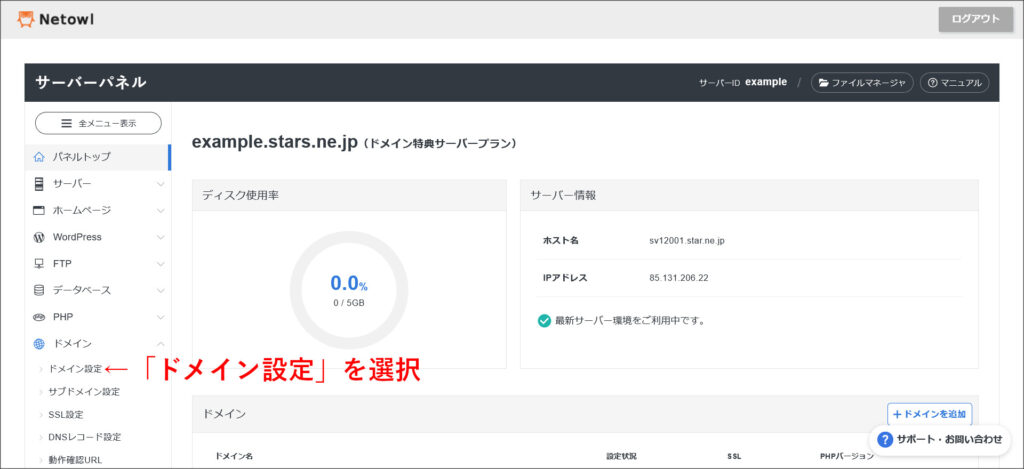Click the ドメイン名 column header
This screenshot has height=469, width=1024.
pyautogui.click(x=234, y=456)
